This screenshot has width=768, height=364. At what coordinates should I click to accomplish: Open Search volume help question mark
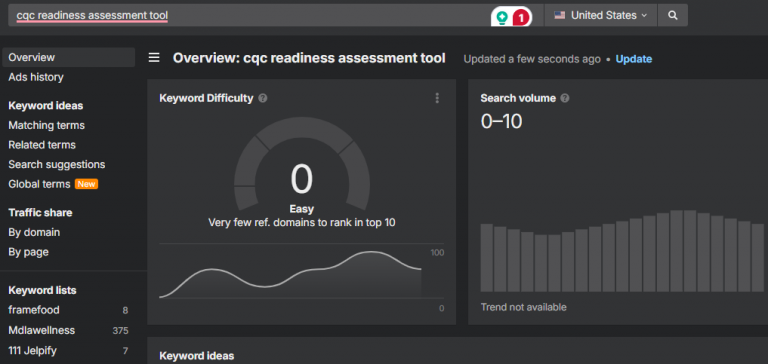coord(565,98)
